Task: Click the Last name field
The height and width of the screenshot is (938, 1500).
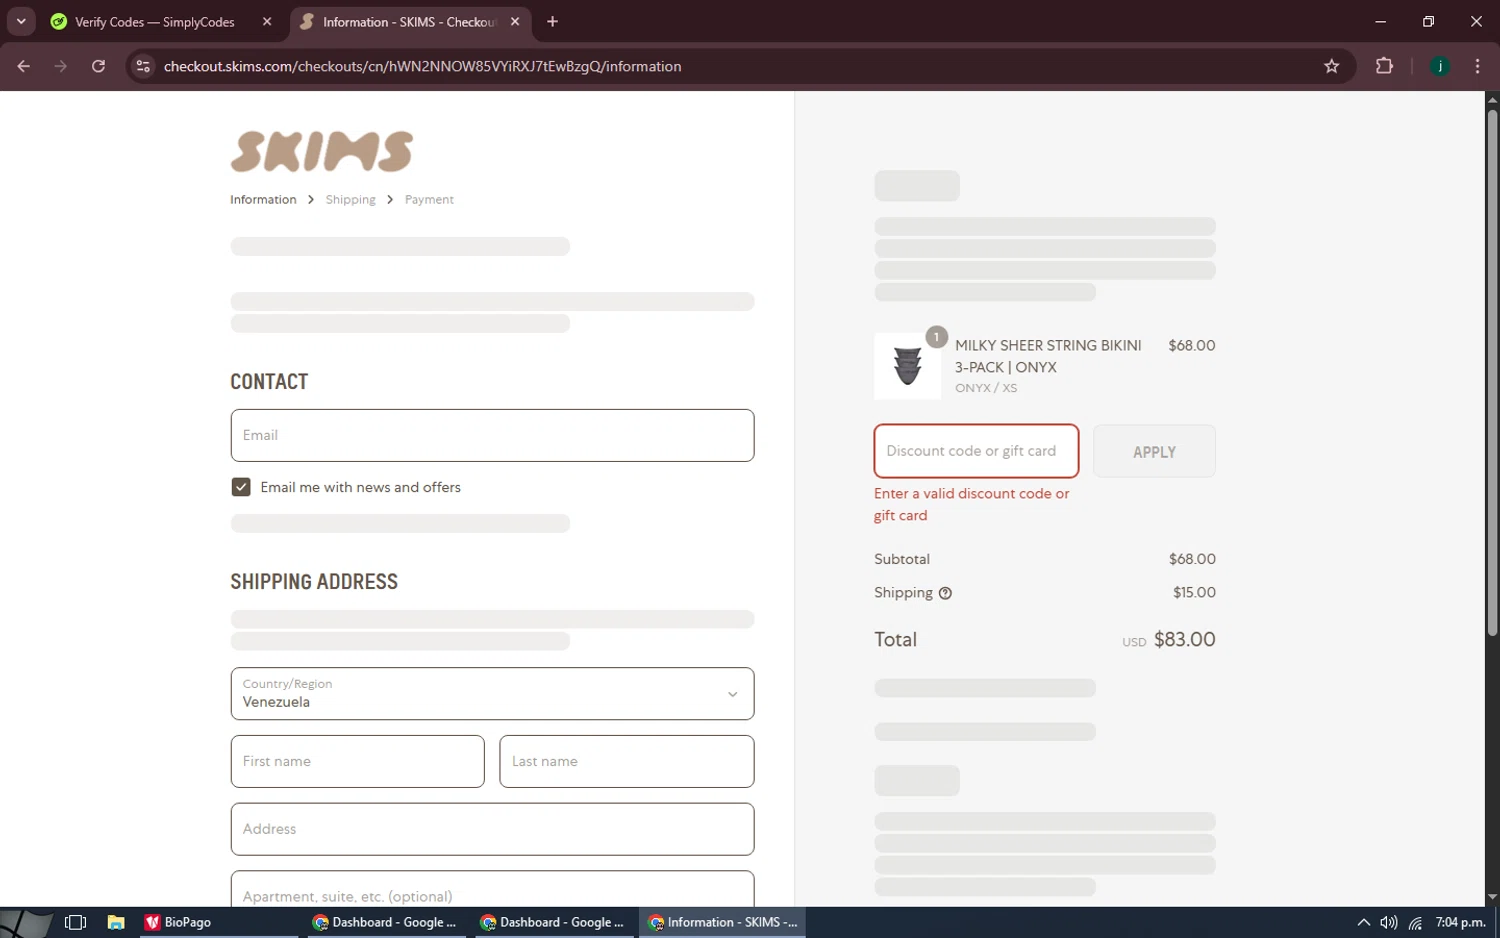Action: [x=626, y=761]
